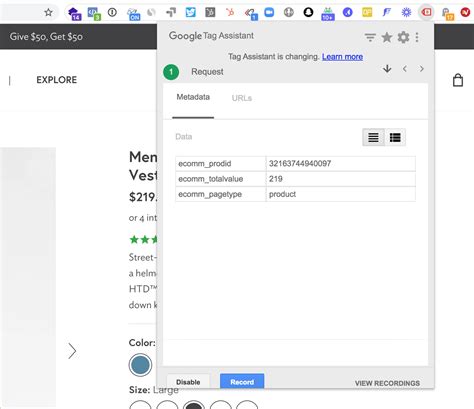This screenshot has height=409, width=474.
Task: Toggle the red Tag Assistant extension icon
Action: [x=426, y=13]
